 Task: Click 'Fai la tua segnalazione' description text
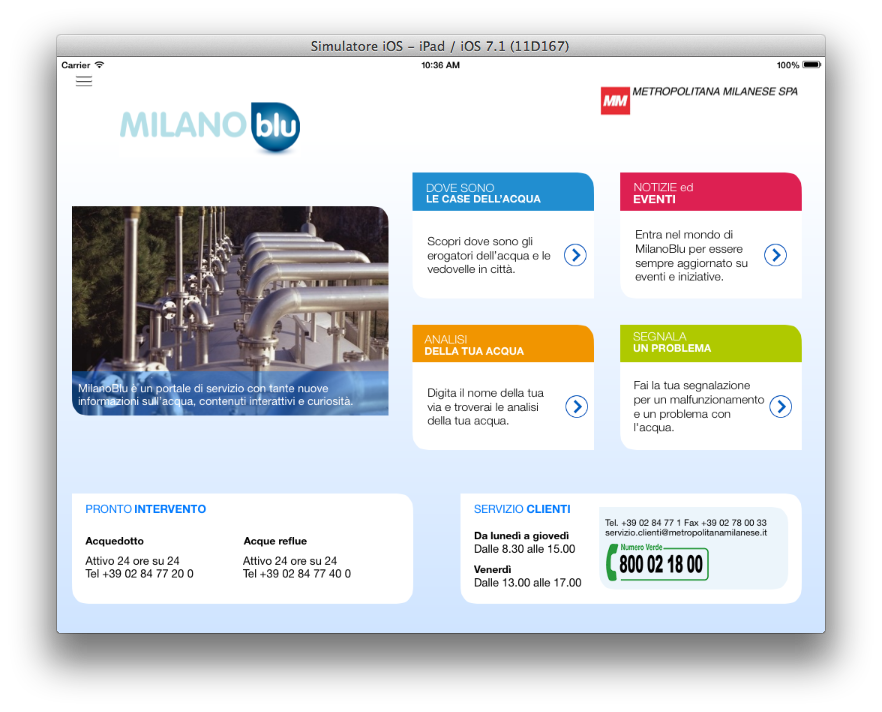point(699,406)
